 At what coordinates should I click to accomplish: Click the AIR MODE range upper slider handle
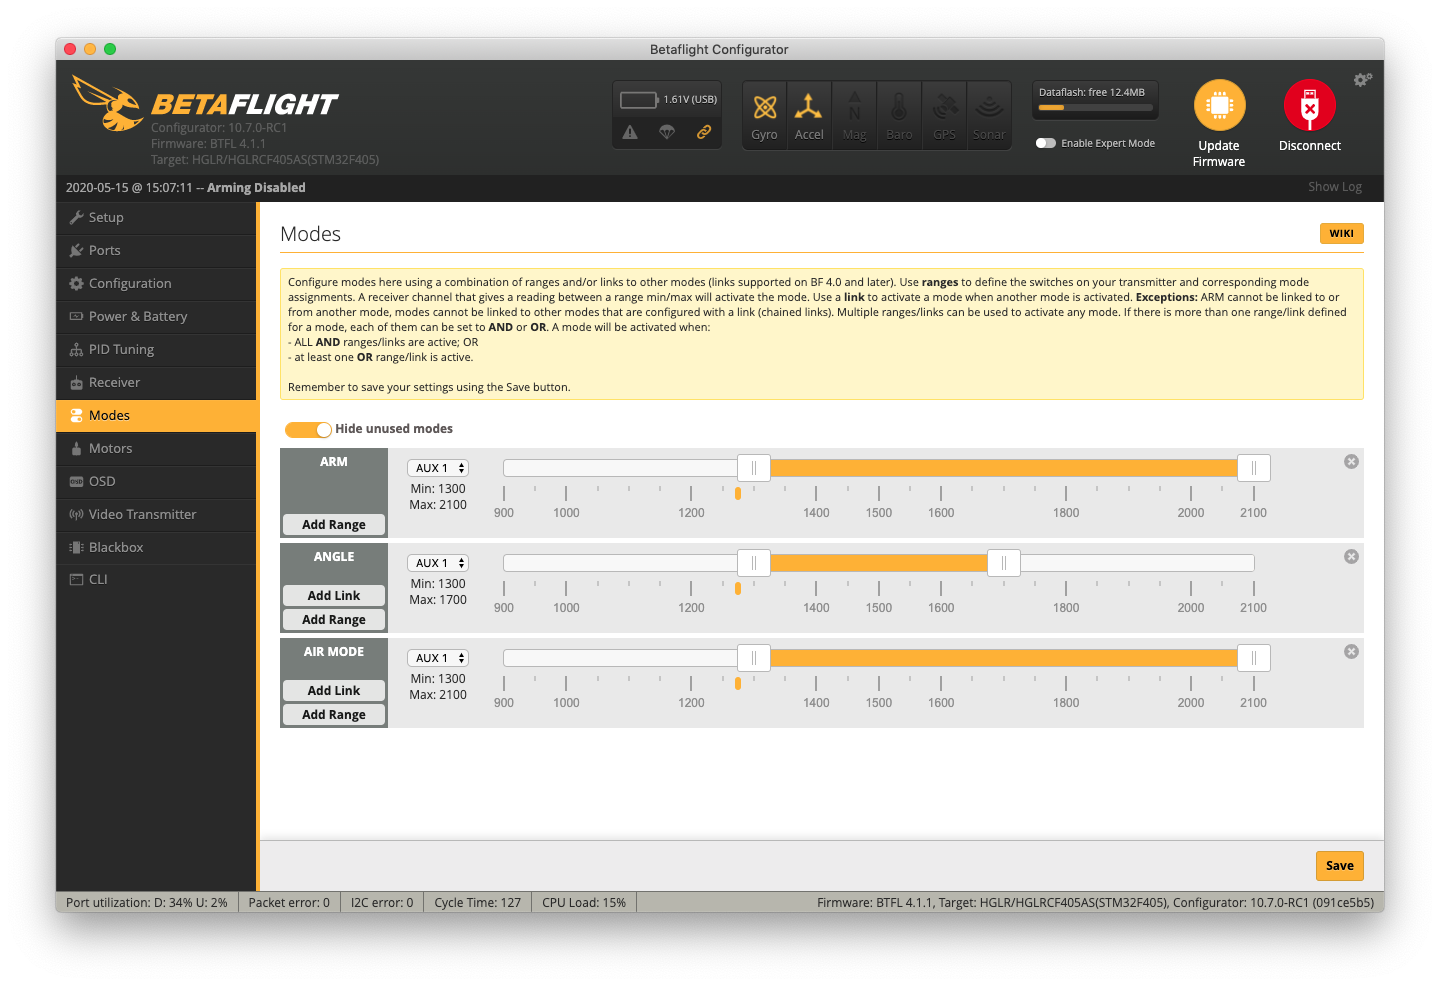(1254, 658)
